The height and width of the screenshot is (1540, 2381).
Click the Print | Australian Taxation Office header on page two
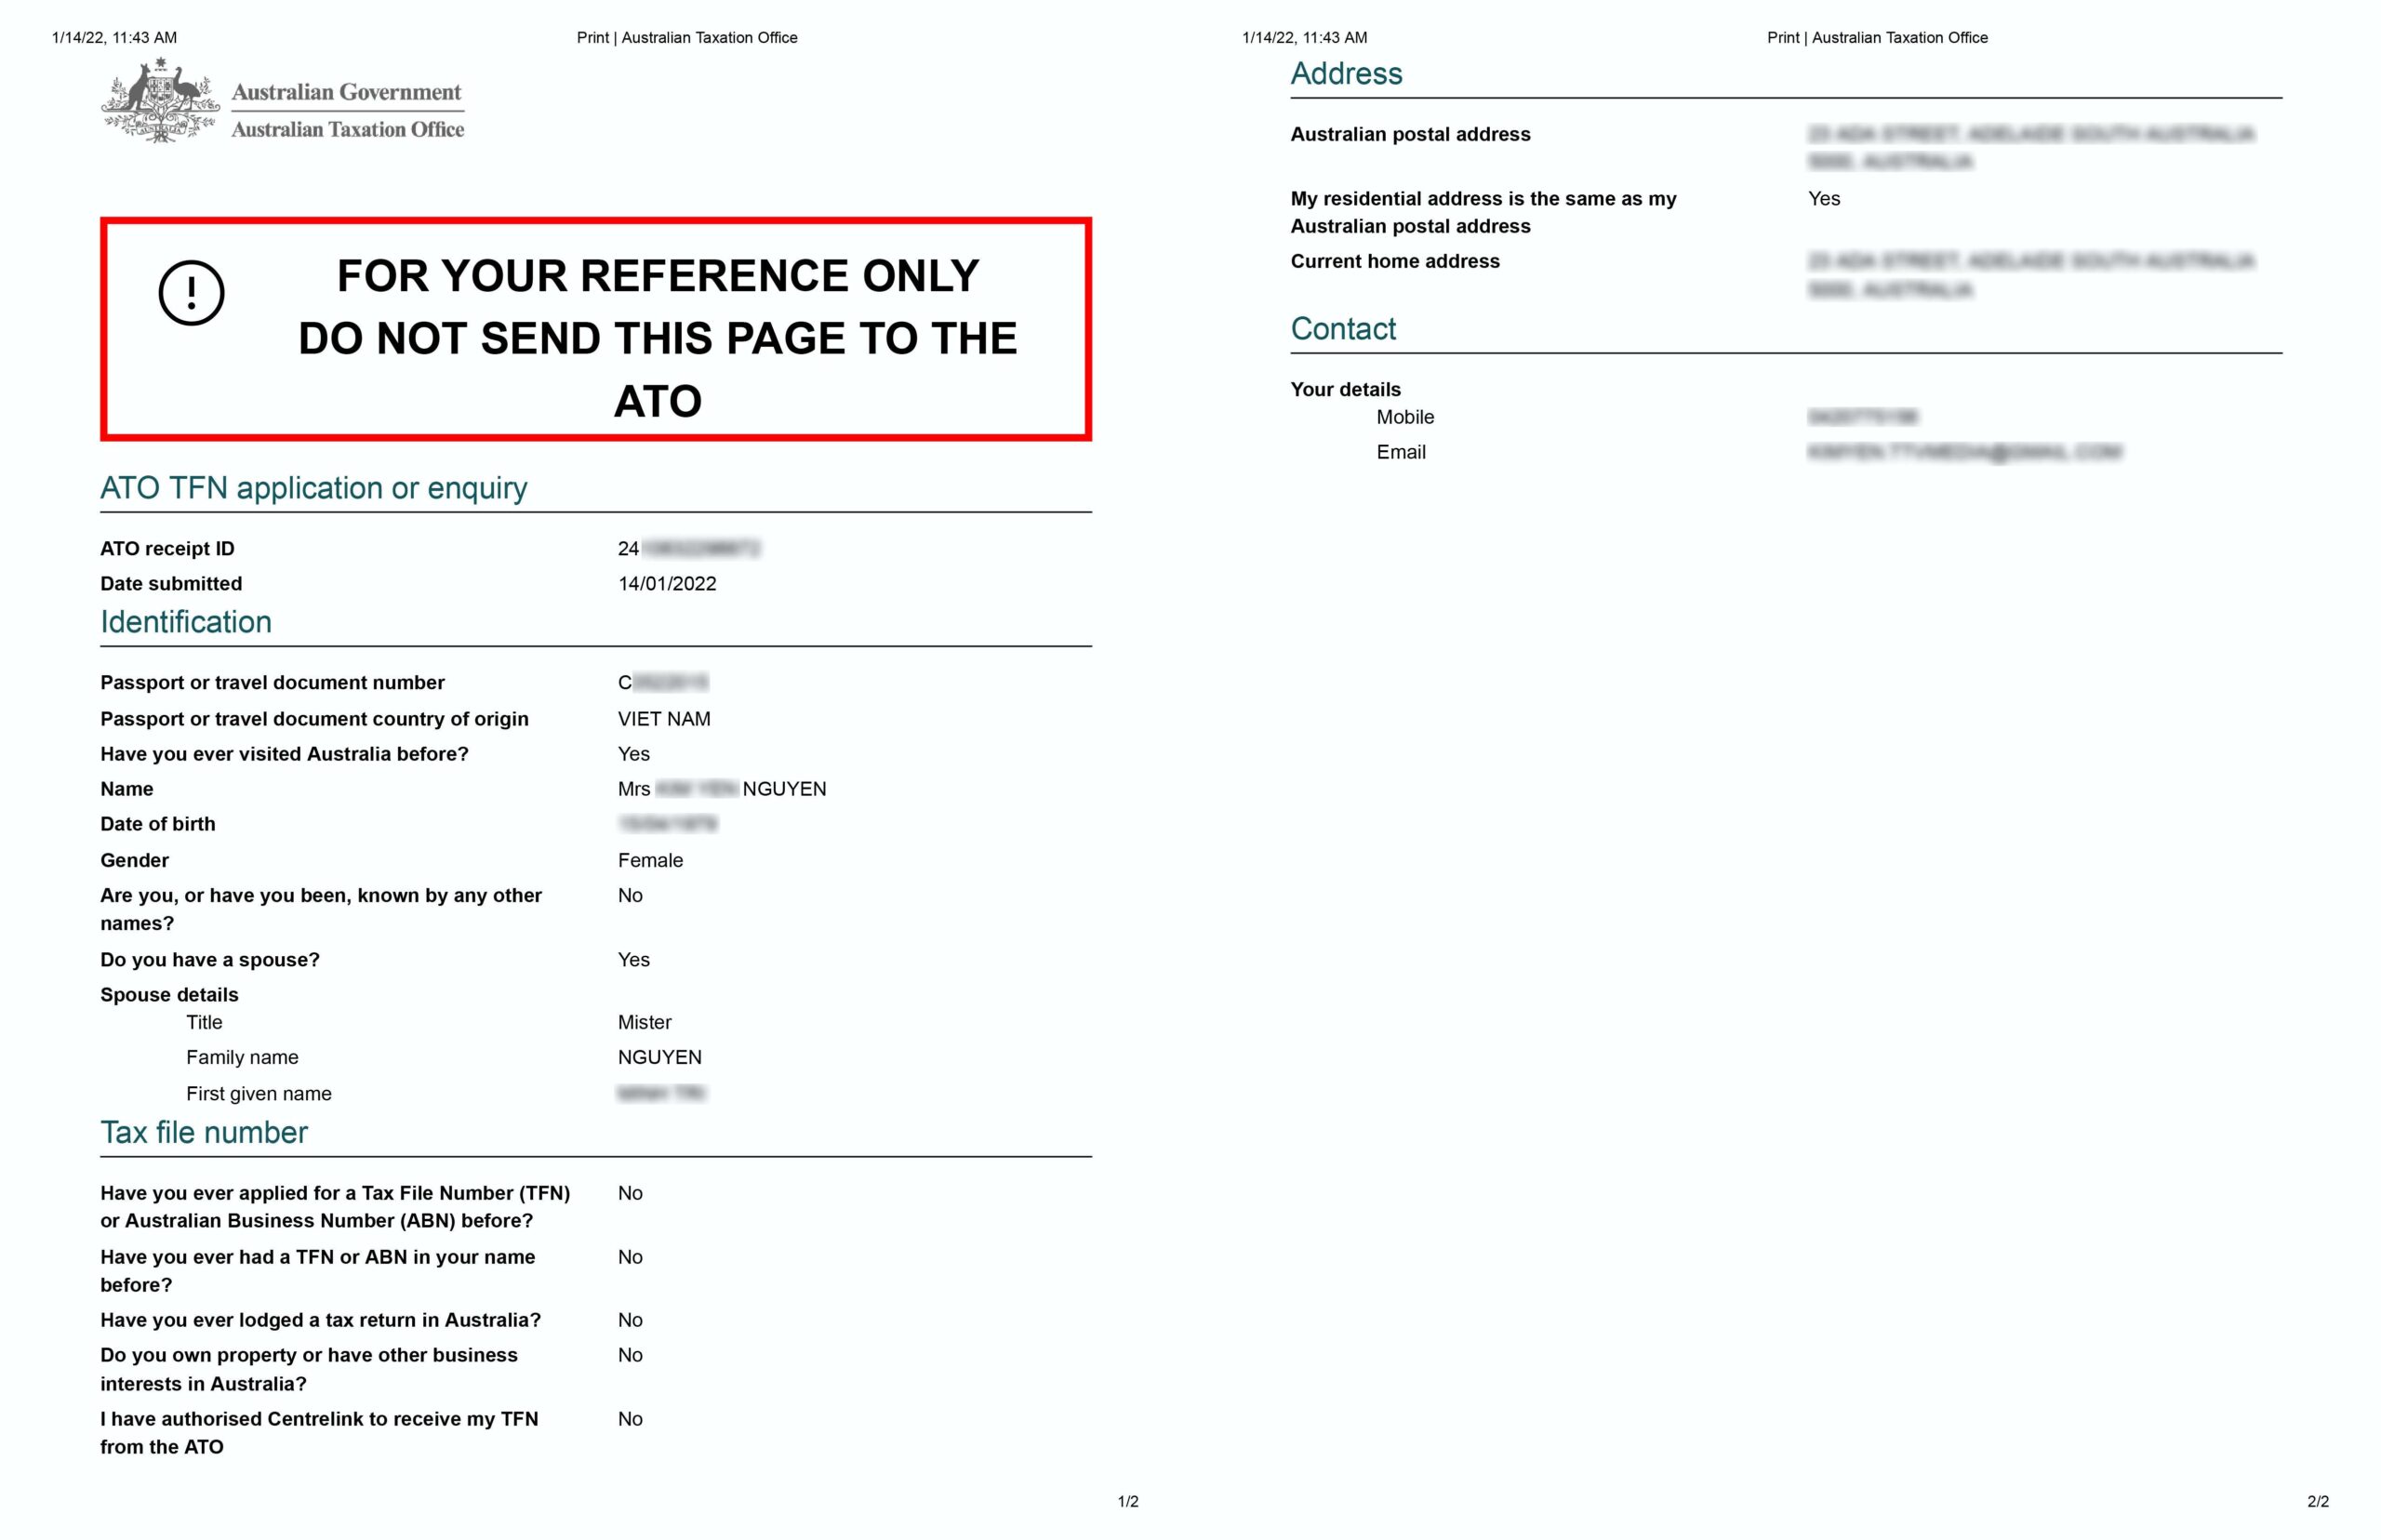[x=1876, y=38]
